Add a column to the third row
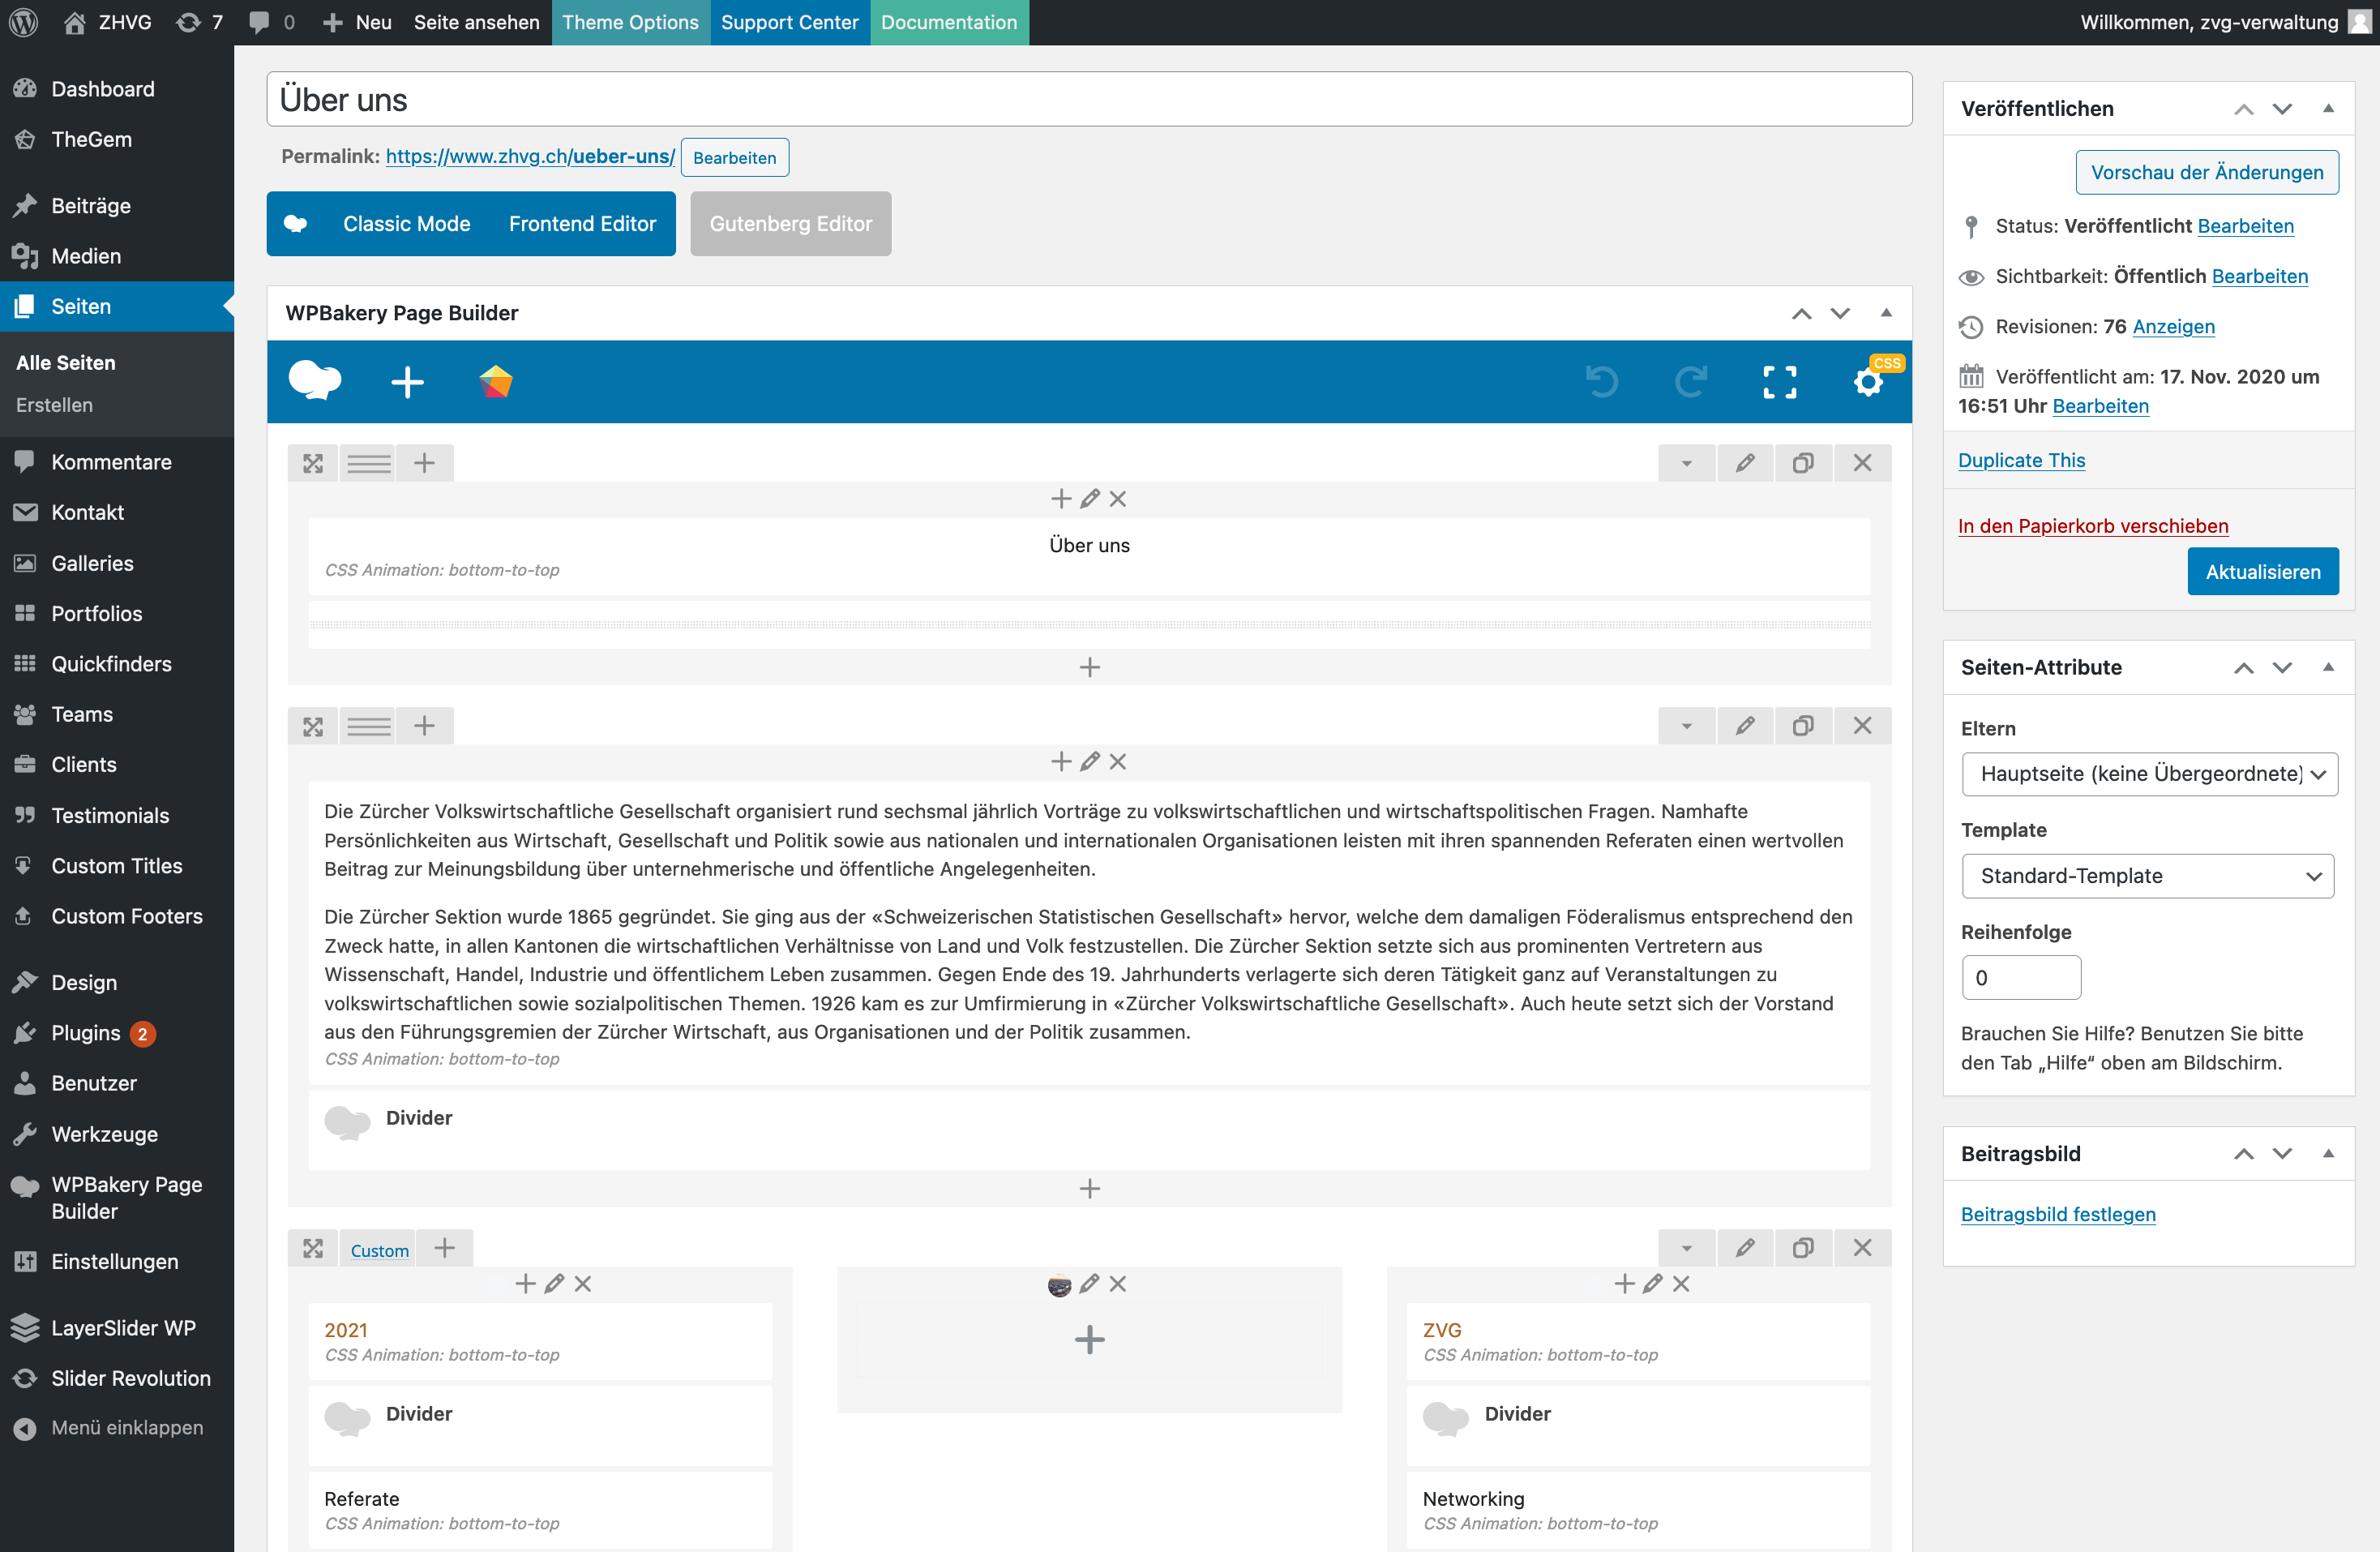 pyautogui.click(x=445, y=1248)
